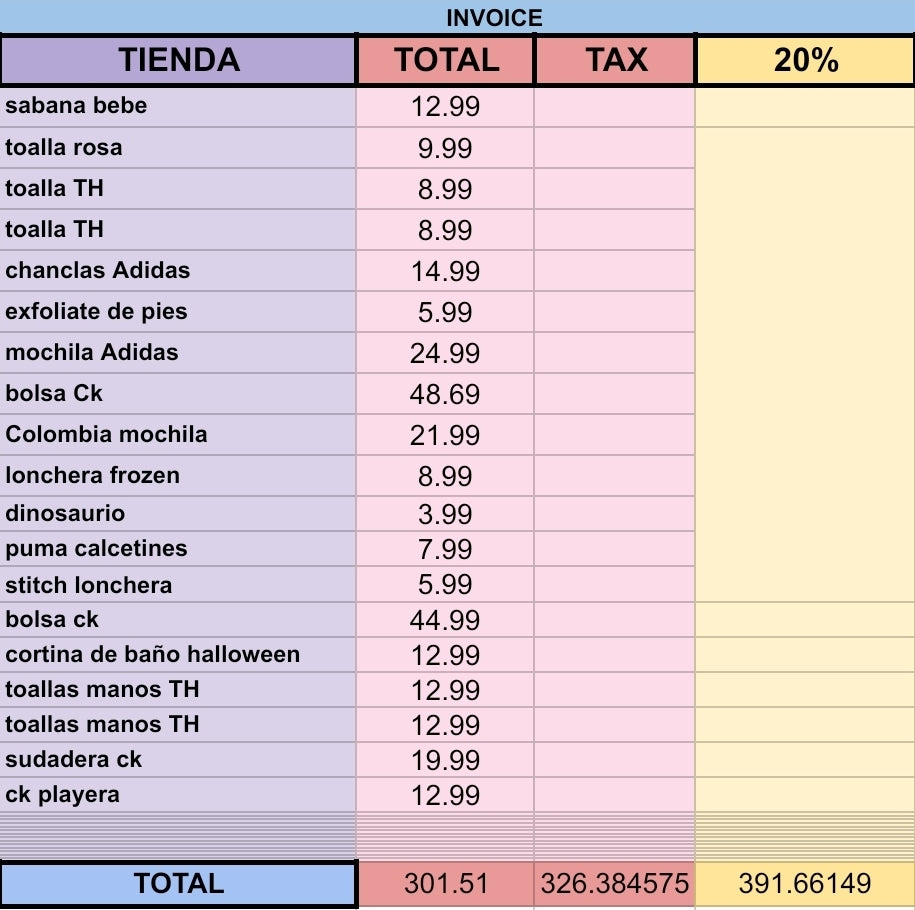Click the INVOICE title cell
915x910 pixels.
point(494,17)
